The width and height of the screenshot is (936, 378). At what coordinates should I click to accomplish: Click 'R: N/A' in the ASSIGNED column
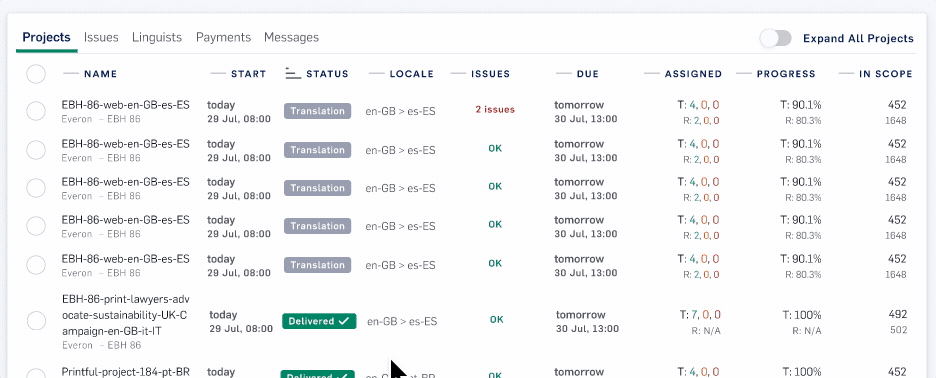click(x=706, y=330)
